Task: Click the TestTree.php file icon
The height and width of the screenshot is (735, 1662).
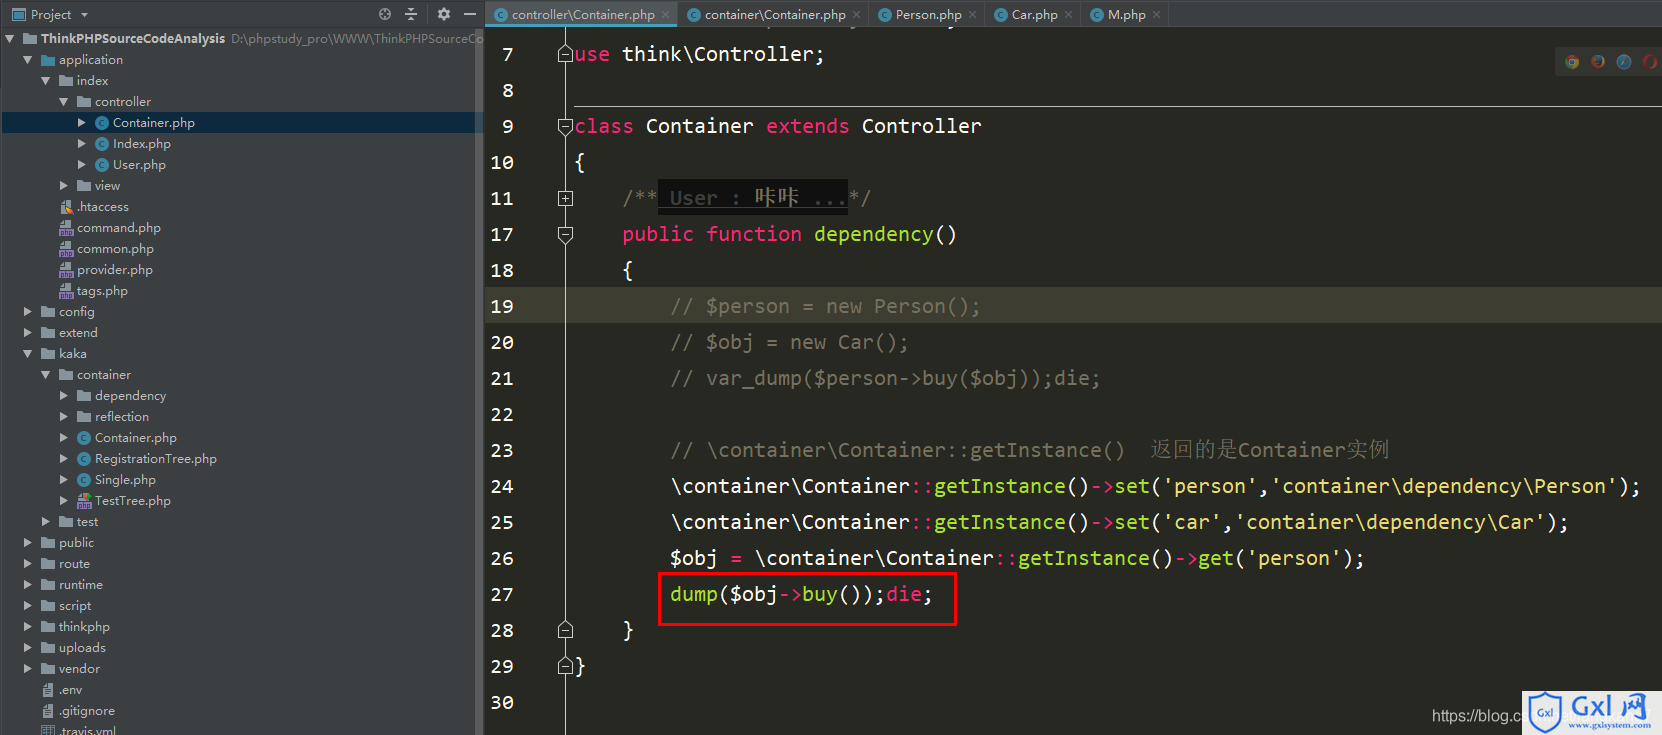Action: click(85, 501)
